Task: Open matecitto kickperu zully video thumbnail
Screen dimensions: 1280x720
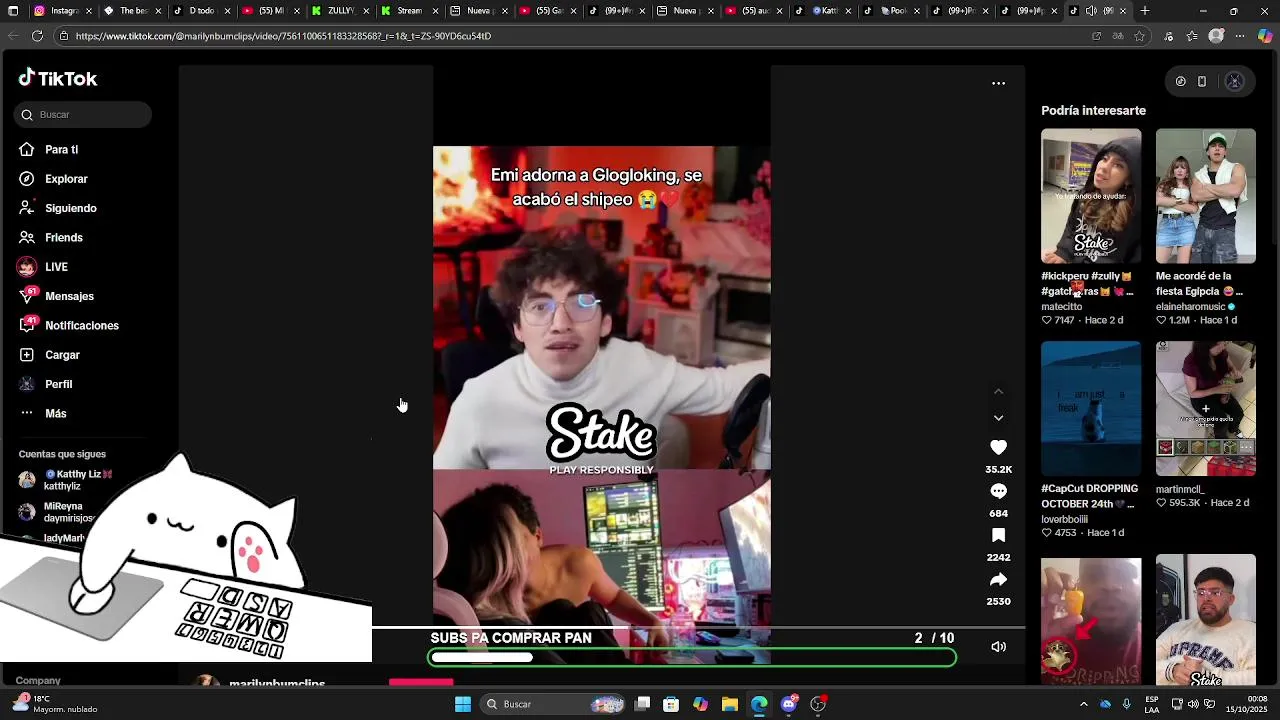Action: tap(1091, 196)
